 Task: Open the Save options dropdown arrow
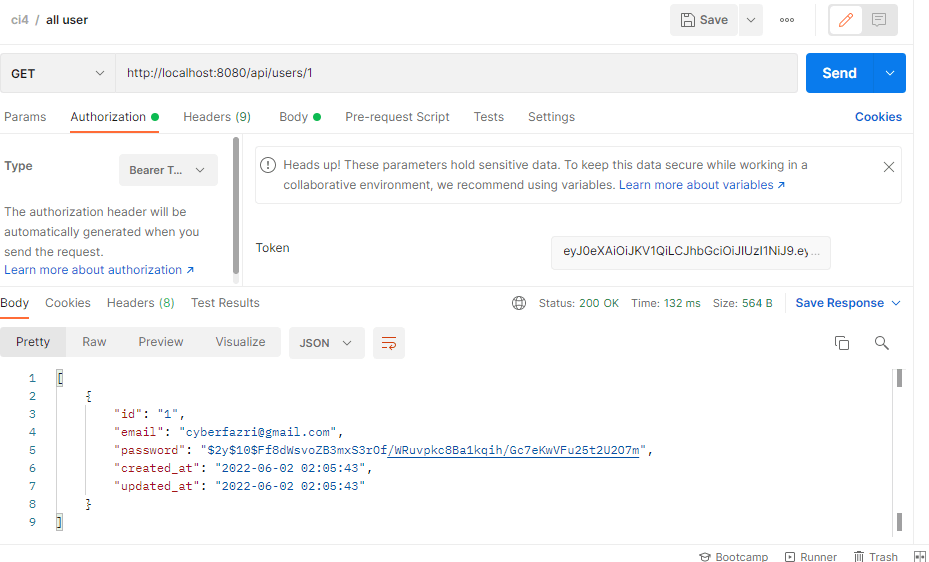[751, 20]
